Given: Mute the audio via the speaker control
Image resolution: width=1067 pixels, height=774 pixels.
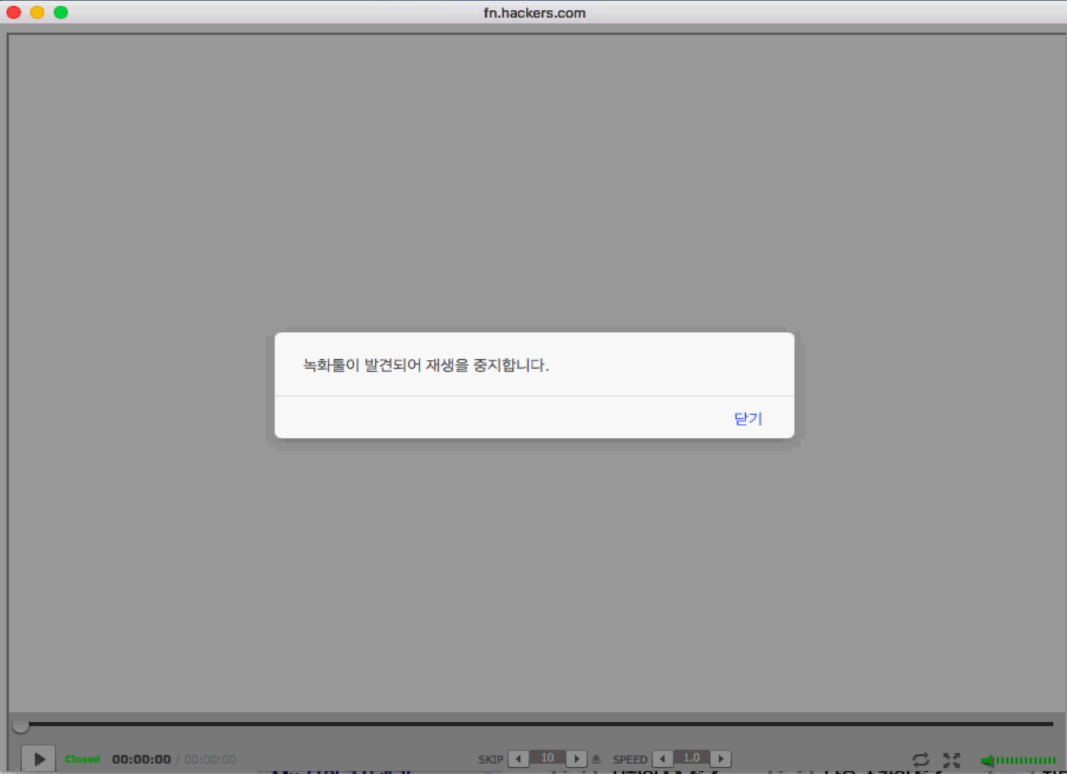Looking at the screenshot, I should coord(986,760).
